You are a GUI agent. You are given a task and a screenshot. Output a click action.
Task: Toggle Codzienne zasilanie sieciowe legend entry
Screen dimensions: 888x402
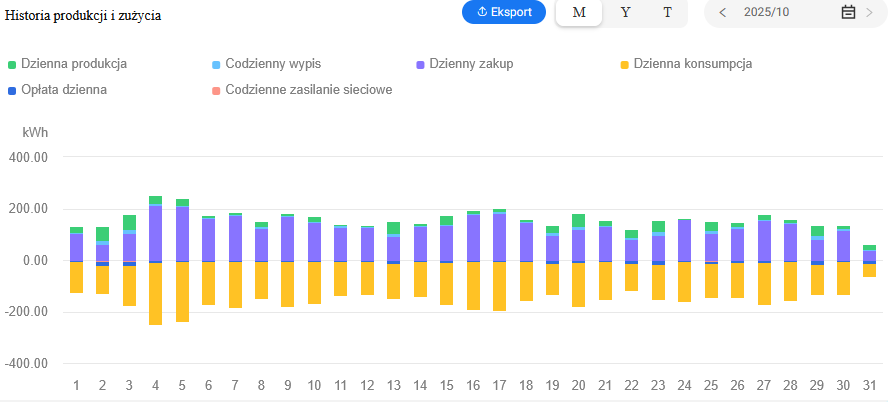click(308, 90)
